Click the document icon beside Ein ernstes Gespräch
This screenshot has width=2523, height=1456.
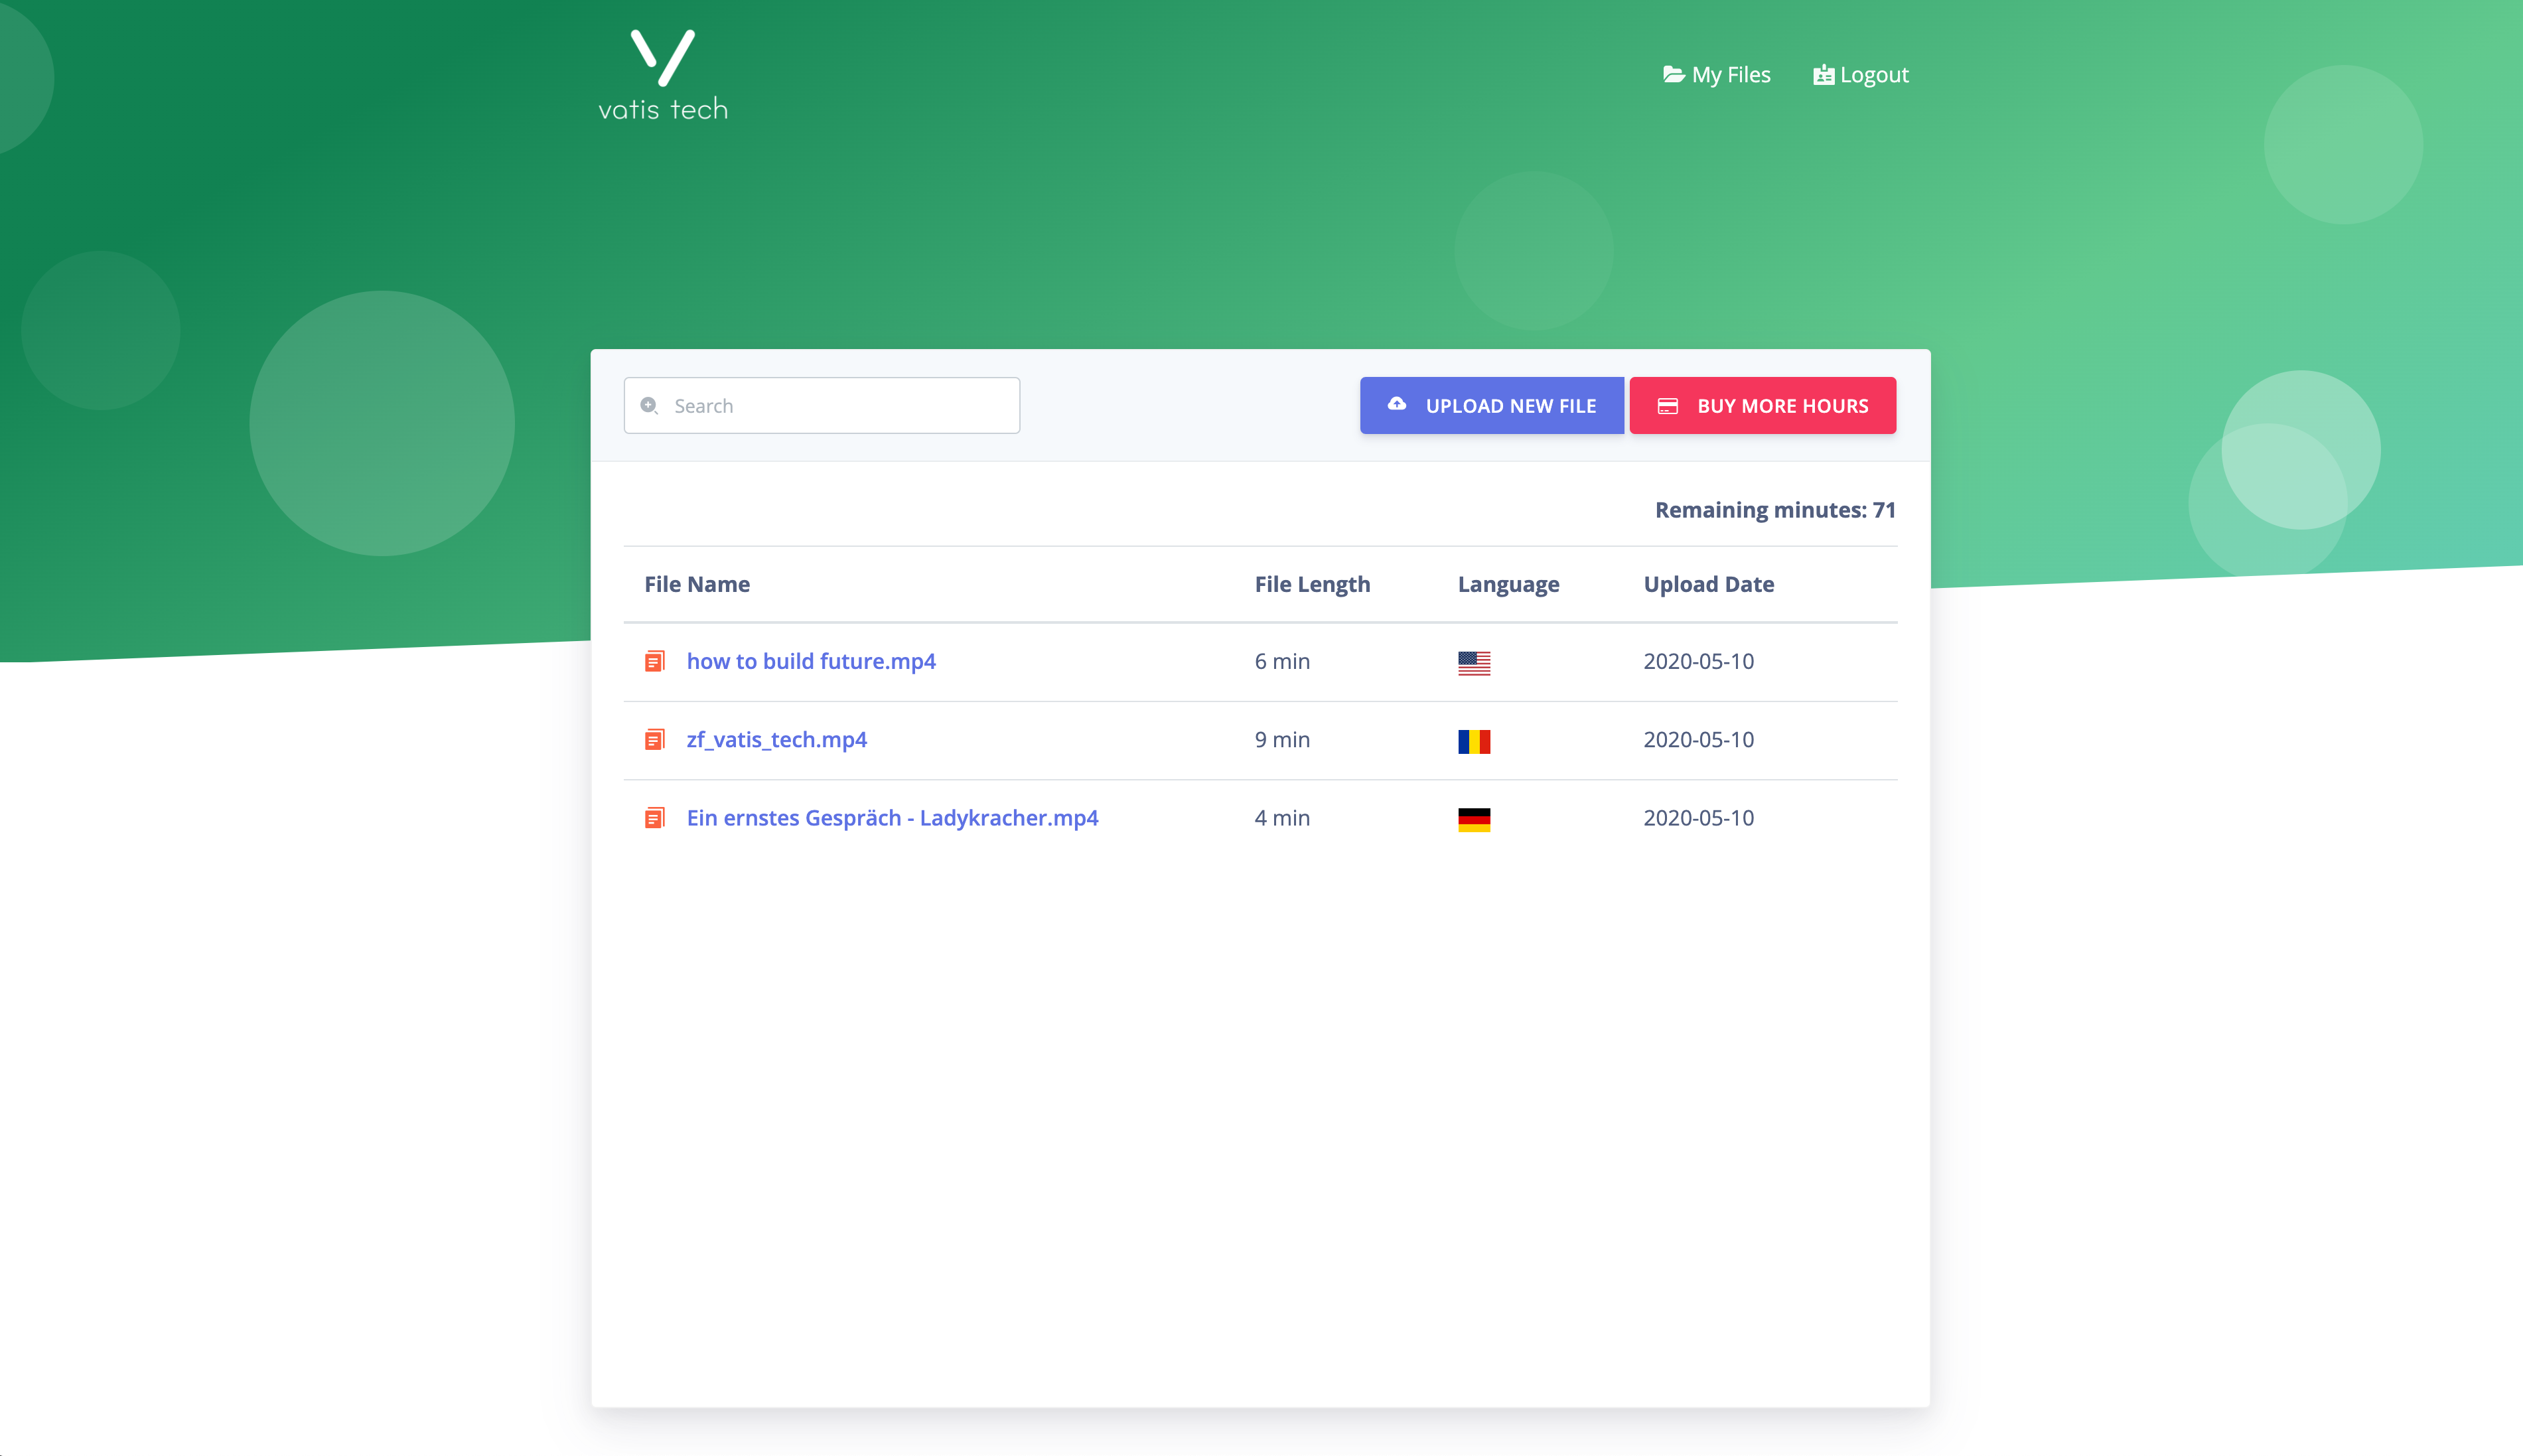coord(655,818)
